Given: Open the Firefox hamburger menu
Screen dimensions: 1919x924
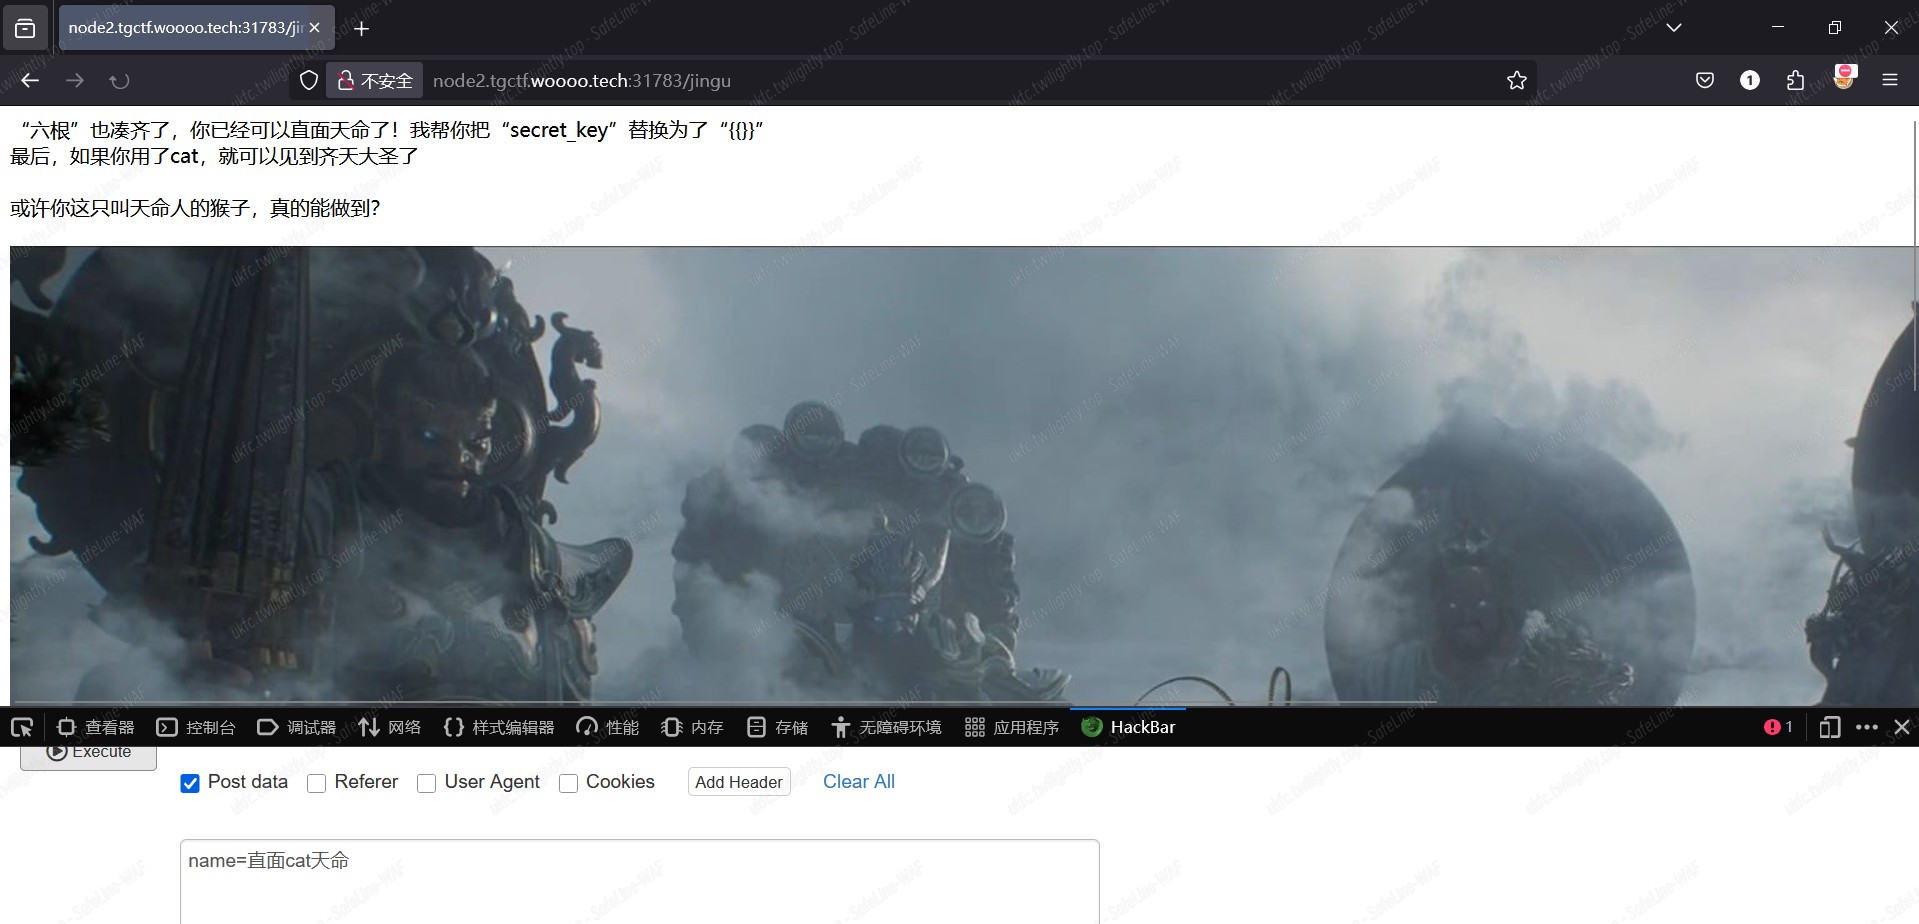Looking at the screenshot, I should [1889, 81].
